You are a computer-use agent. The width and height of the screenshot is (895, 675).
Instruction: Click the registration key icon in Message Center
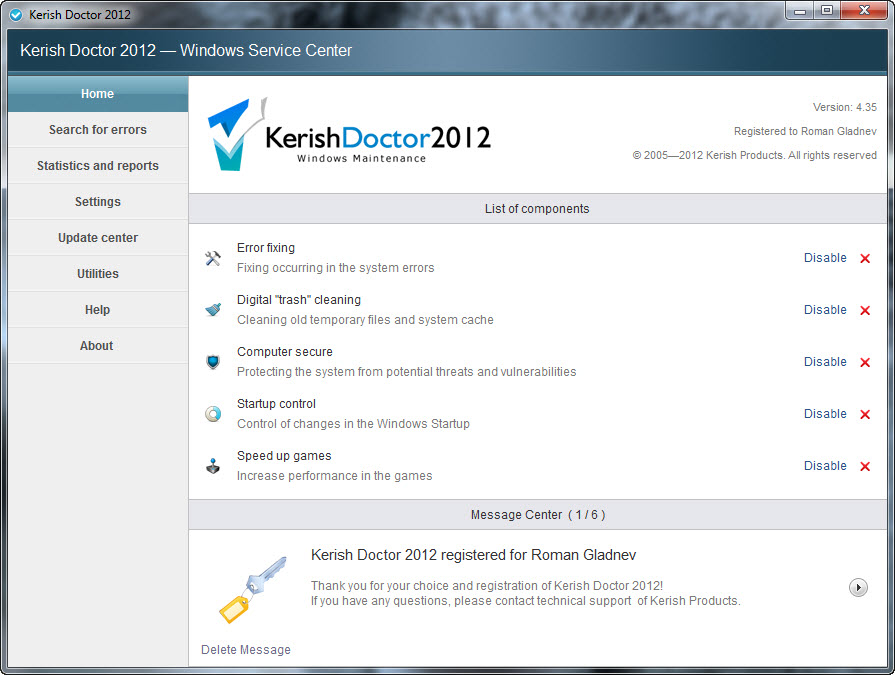(x=253, y=589)
